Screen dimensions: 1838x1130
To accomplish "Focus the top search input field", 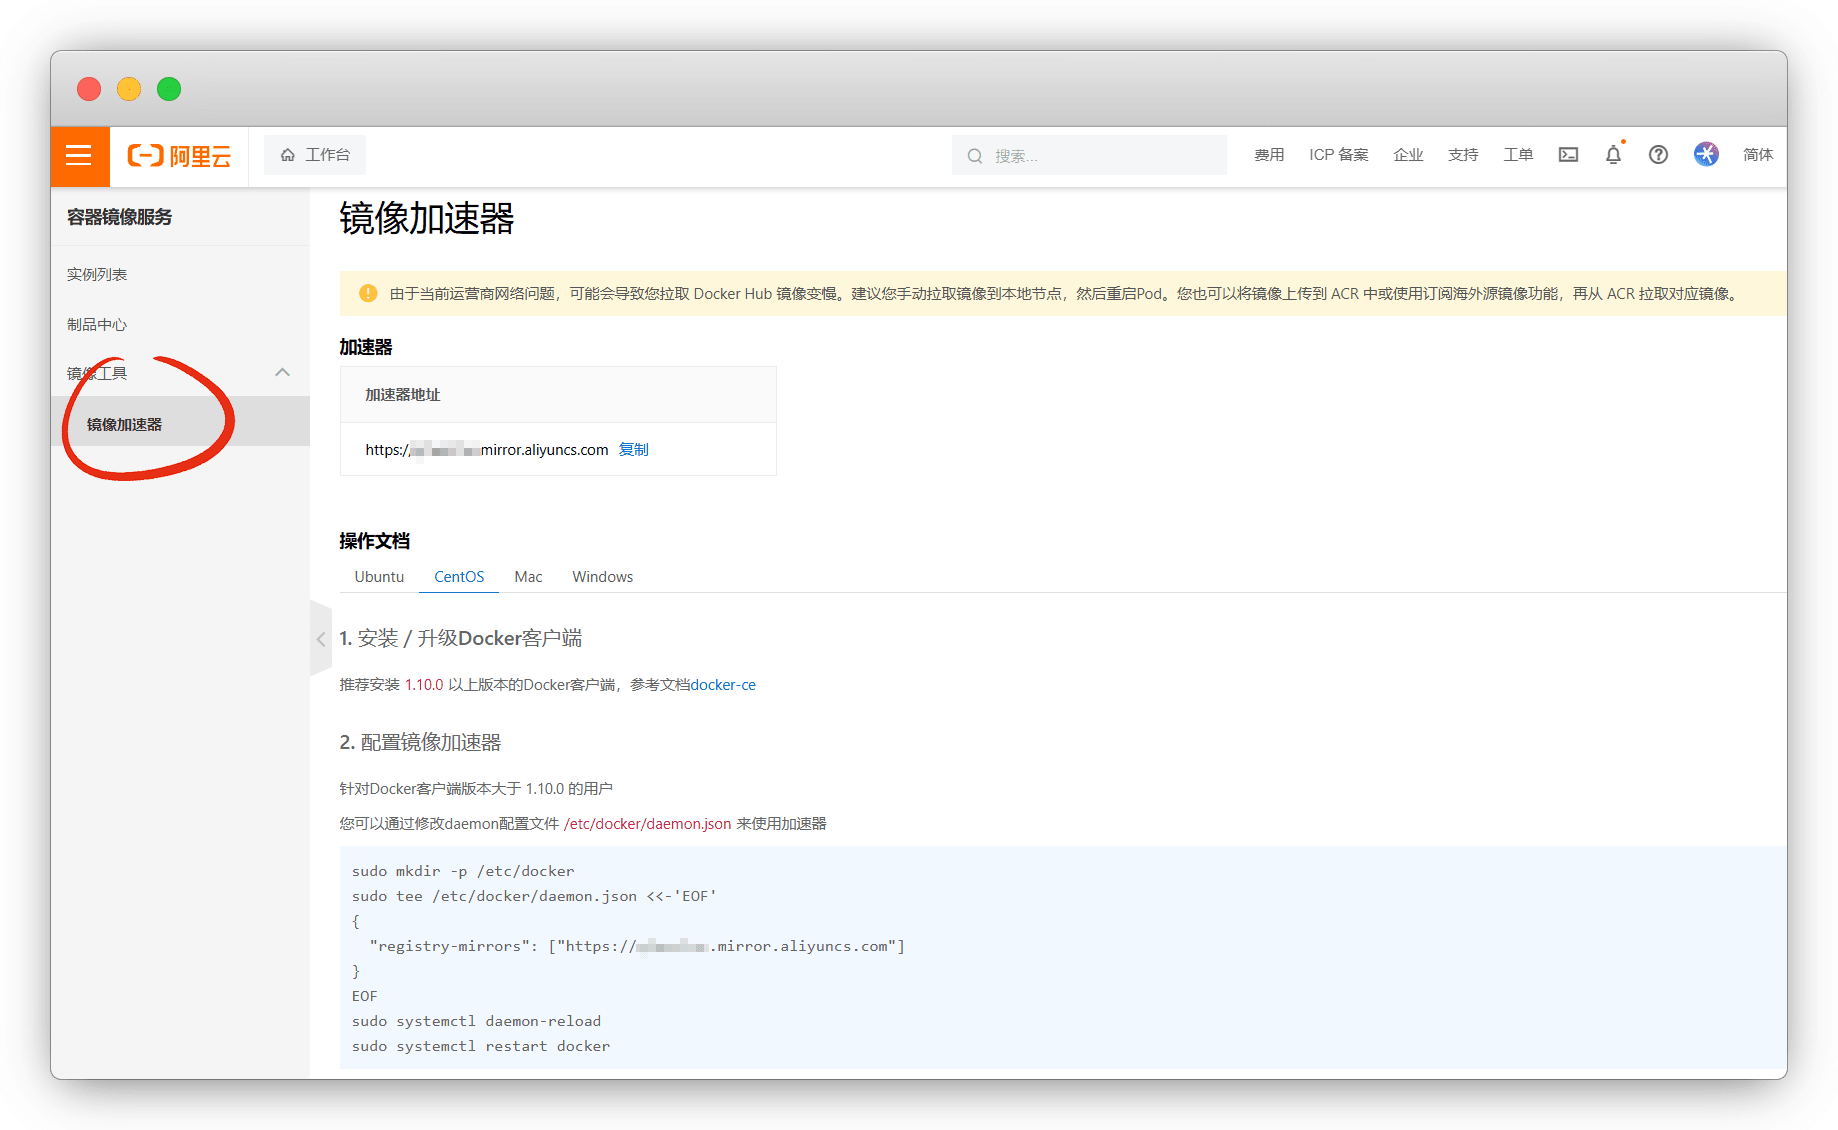I will tap(1100, 156).
